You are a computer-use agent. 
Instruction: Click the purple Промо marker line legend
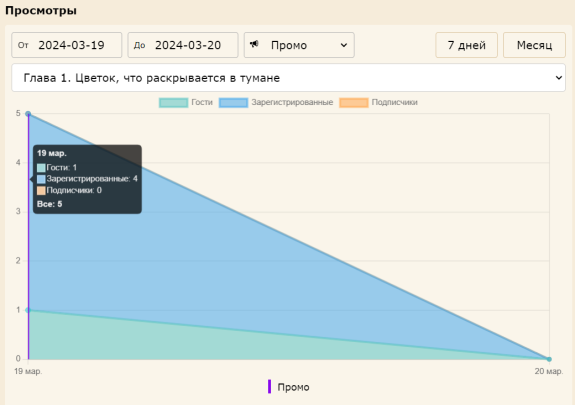point(270,387)
